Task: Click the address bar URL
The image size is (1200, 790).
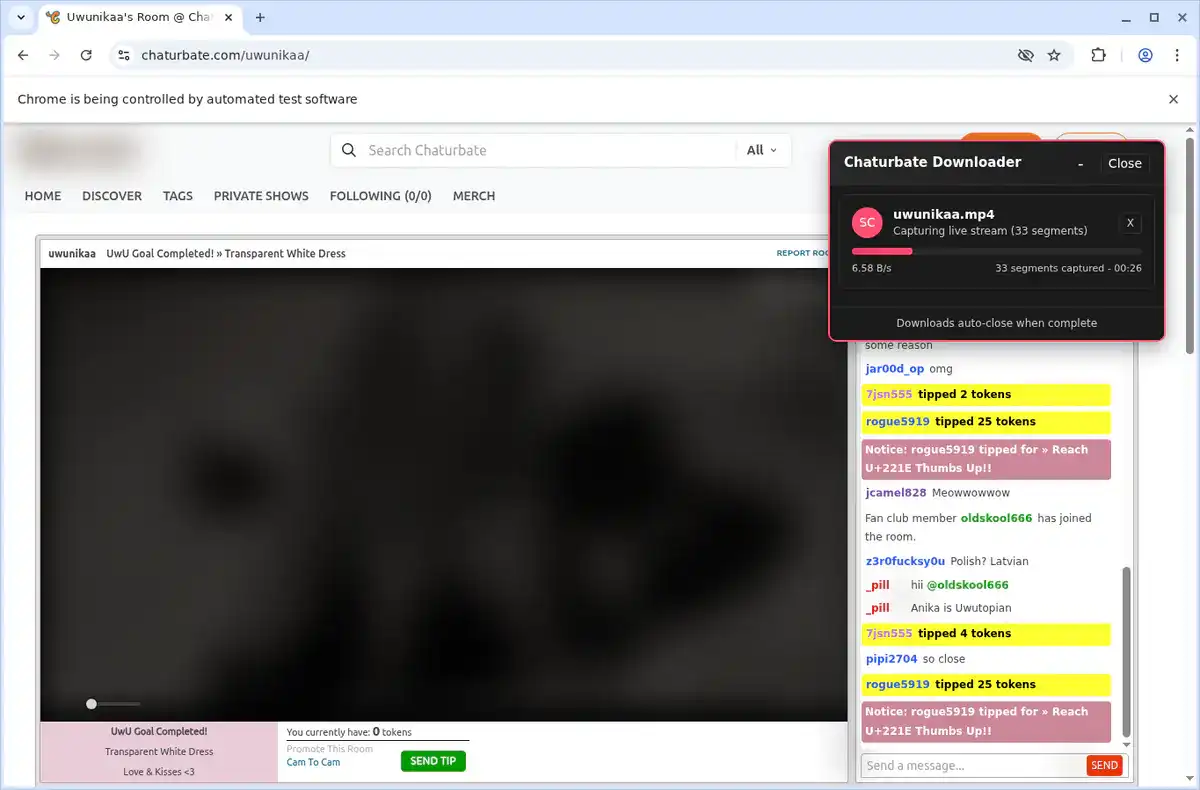Action: tap(225, 55)
